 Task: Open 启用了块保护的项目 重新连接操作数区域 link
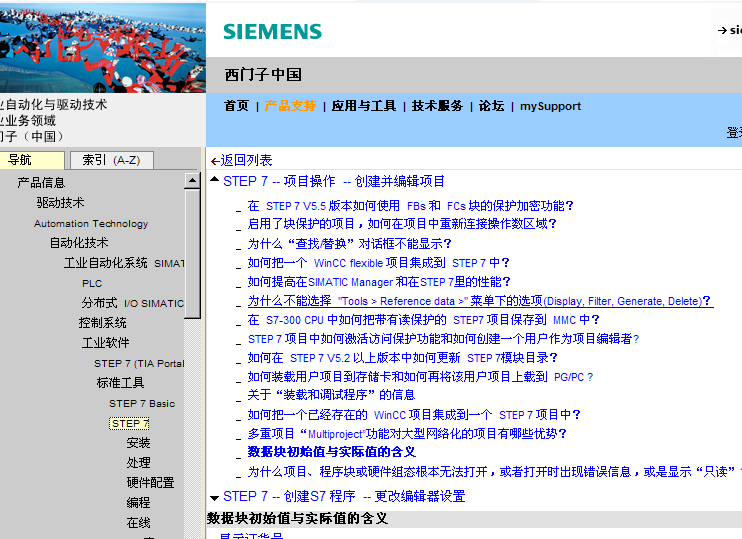pyautogui.click(x=402, y=224)
